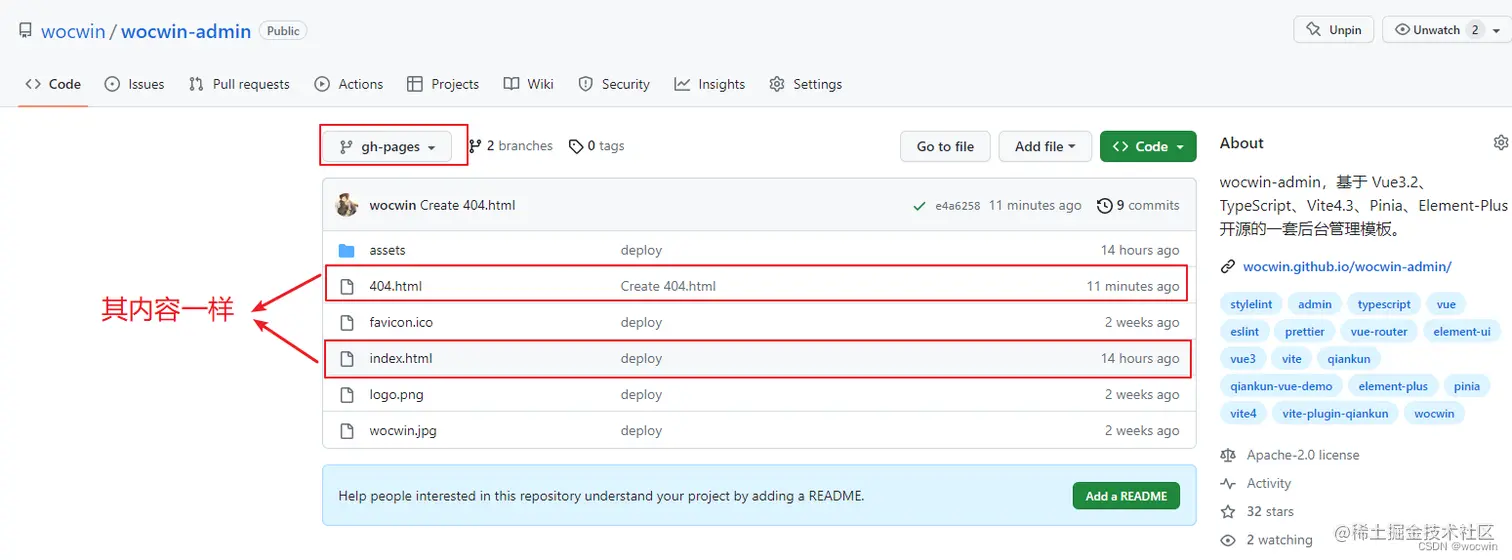Open the Create 404.html commit message

(x=467, y=205)
